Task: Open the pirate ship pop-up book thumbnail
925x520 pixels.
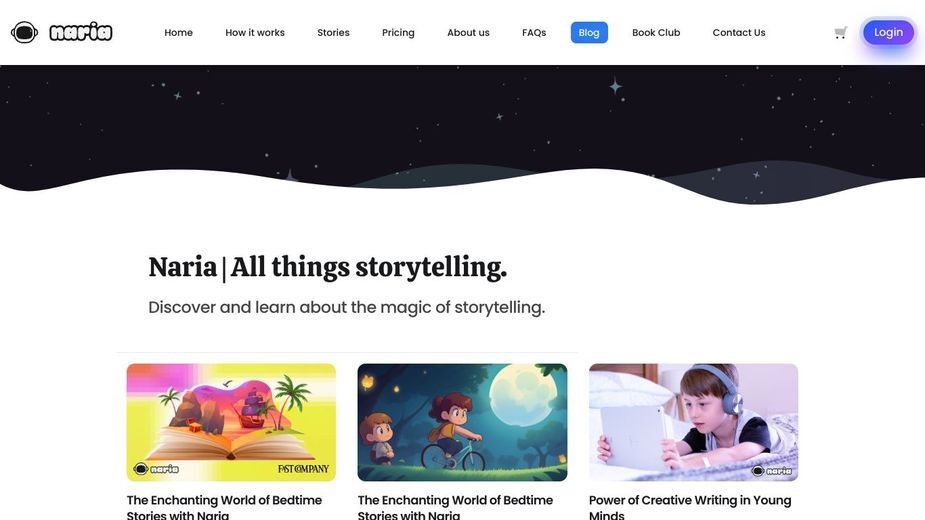Action: (231, 422)
